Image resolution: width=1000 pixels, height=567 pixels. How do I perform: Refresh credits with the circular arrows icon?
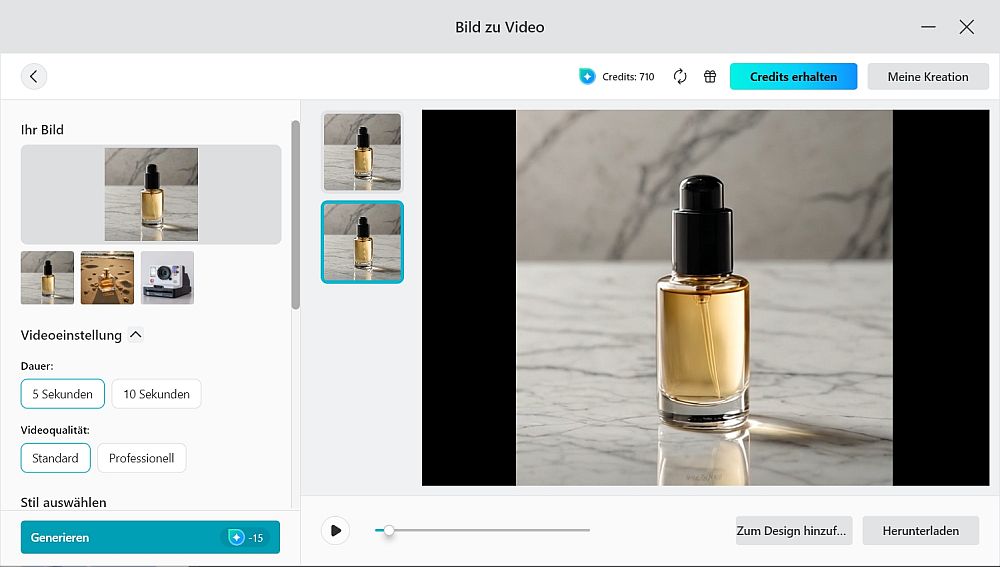pyautogui.click(x=680, y=77)
